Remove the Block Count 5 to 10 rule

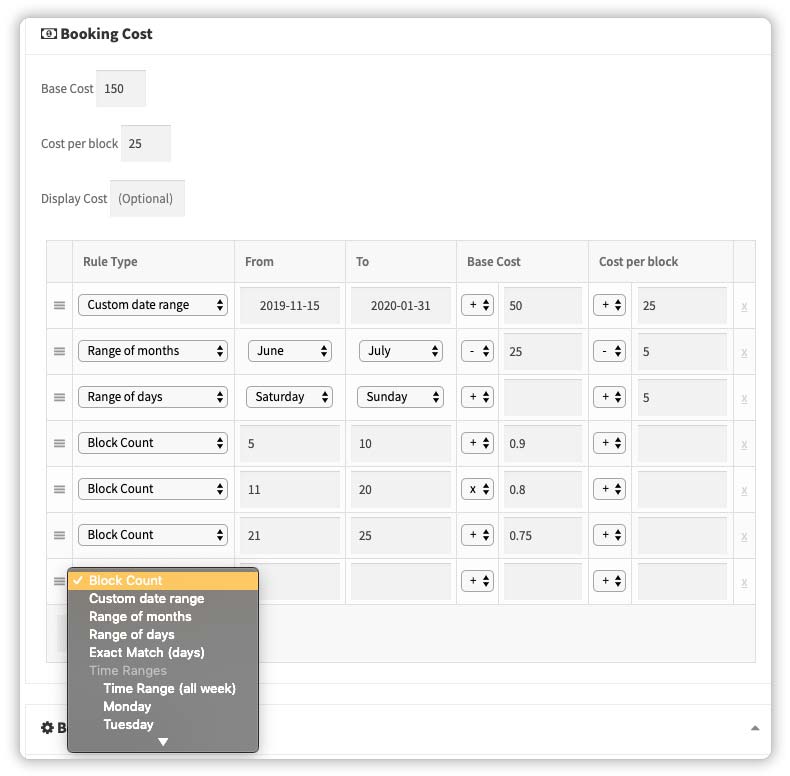(744, 444)
